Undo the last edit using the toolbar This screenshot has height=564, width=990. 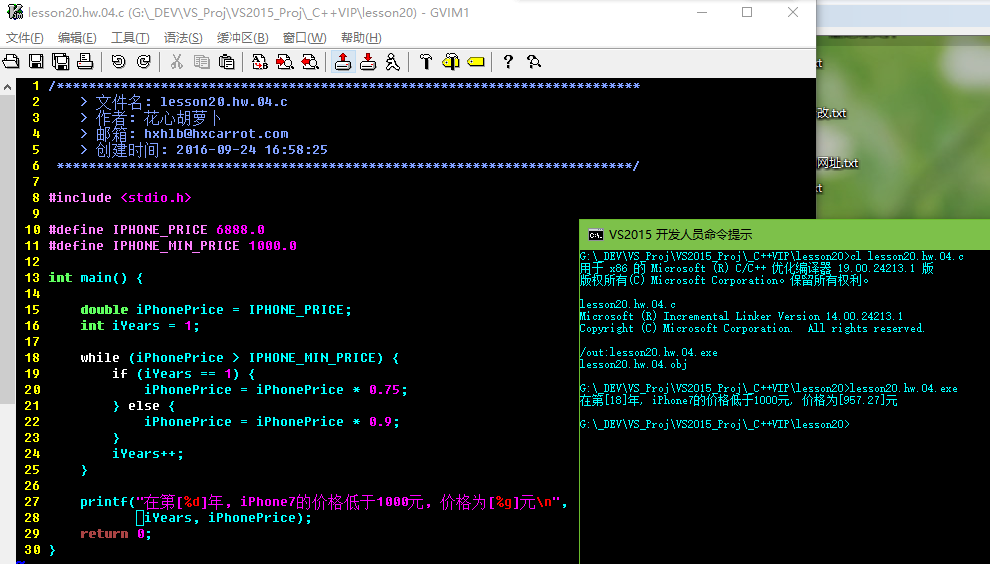click(118, 62)
